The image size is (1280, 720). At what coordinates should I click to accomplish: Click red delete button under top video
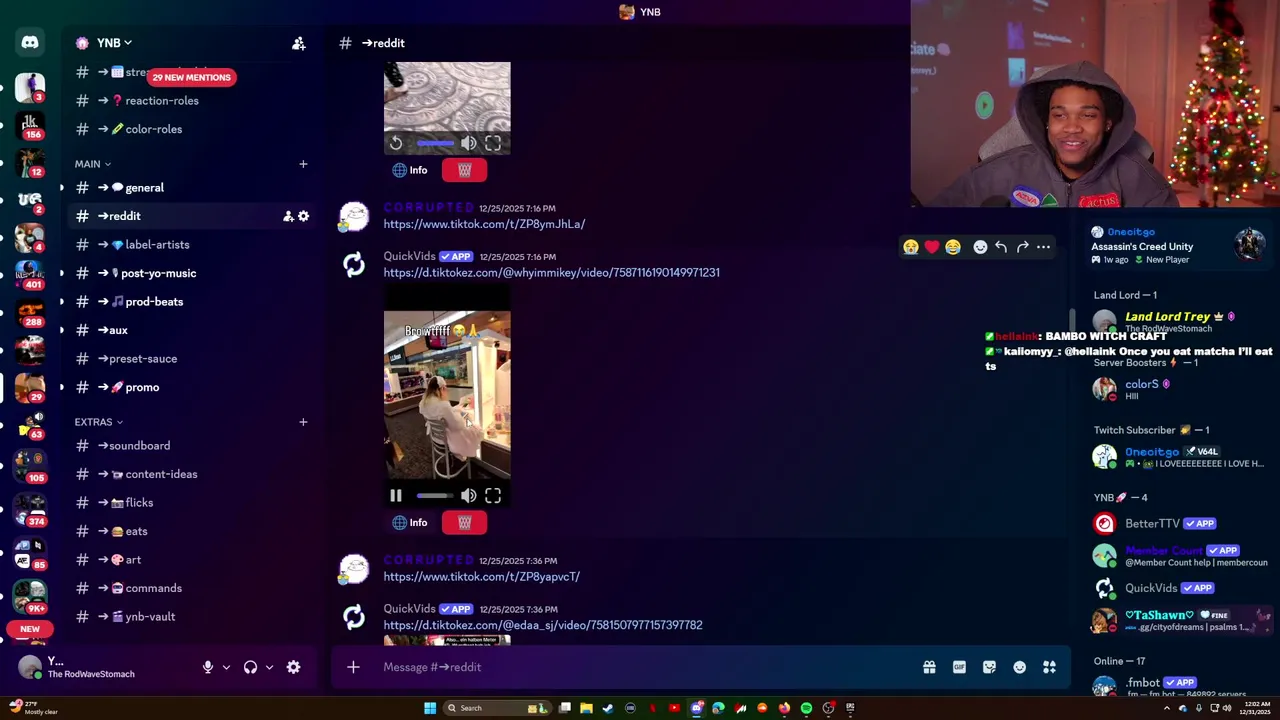(464, 170)
